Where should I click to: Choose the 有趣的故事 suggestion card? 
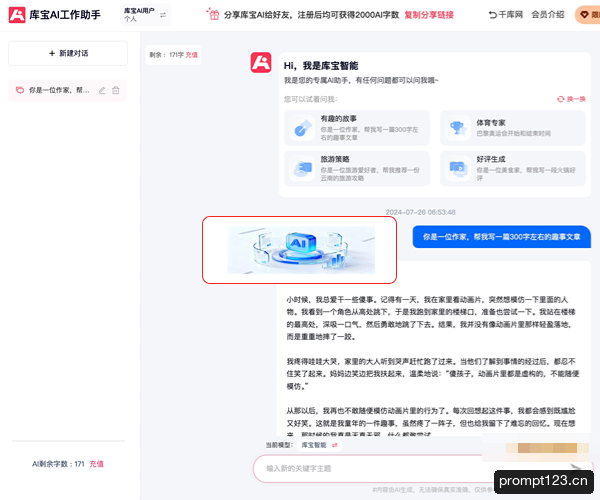click(357, 128)
